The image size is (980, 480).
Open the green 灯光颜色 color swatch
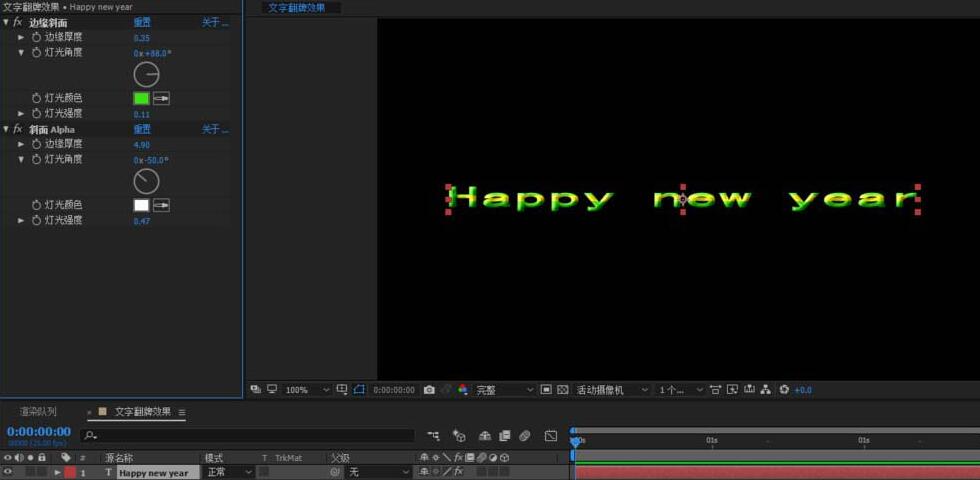[x=141, y=98]
